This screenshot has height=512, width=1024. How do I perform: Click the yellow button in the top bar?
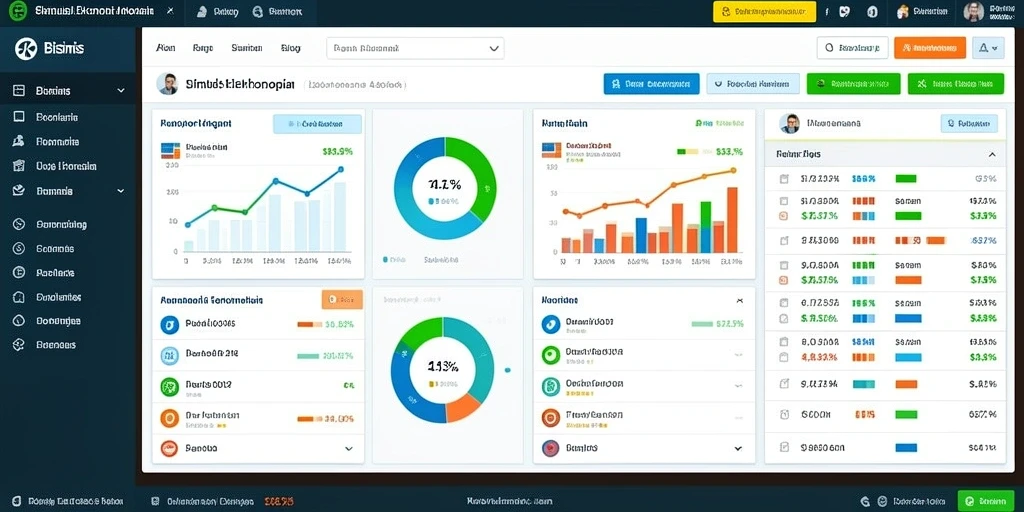765,11
